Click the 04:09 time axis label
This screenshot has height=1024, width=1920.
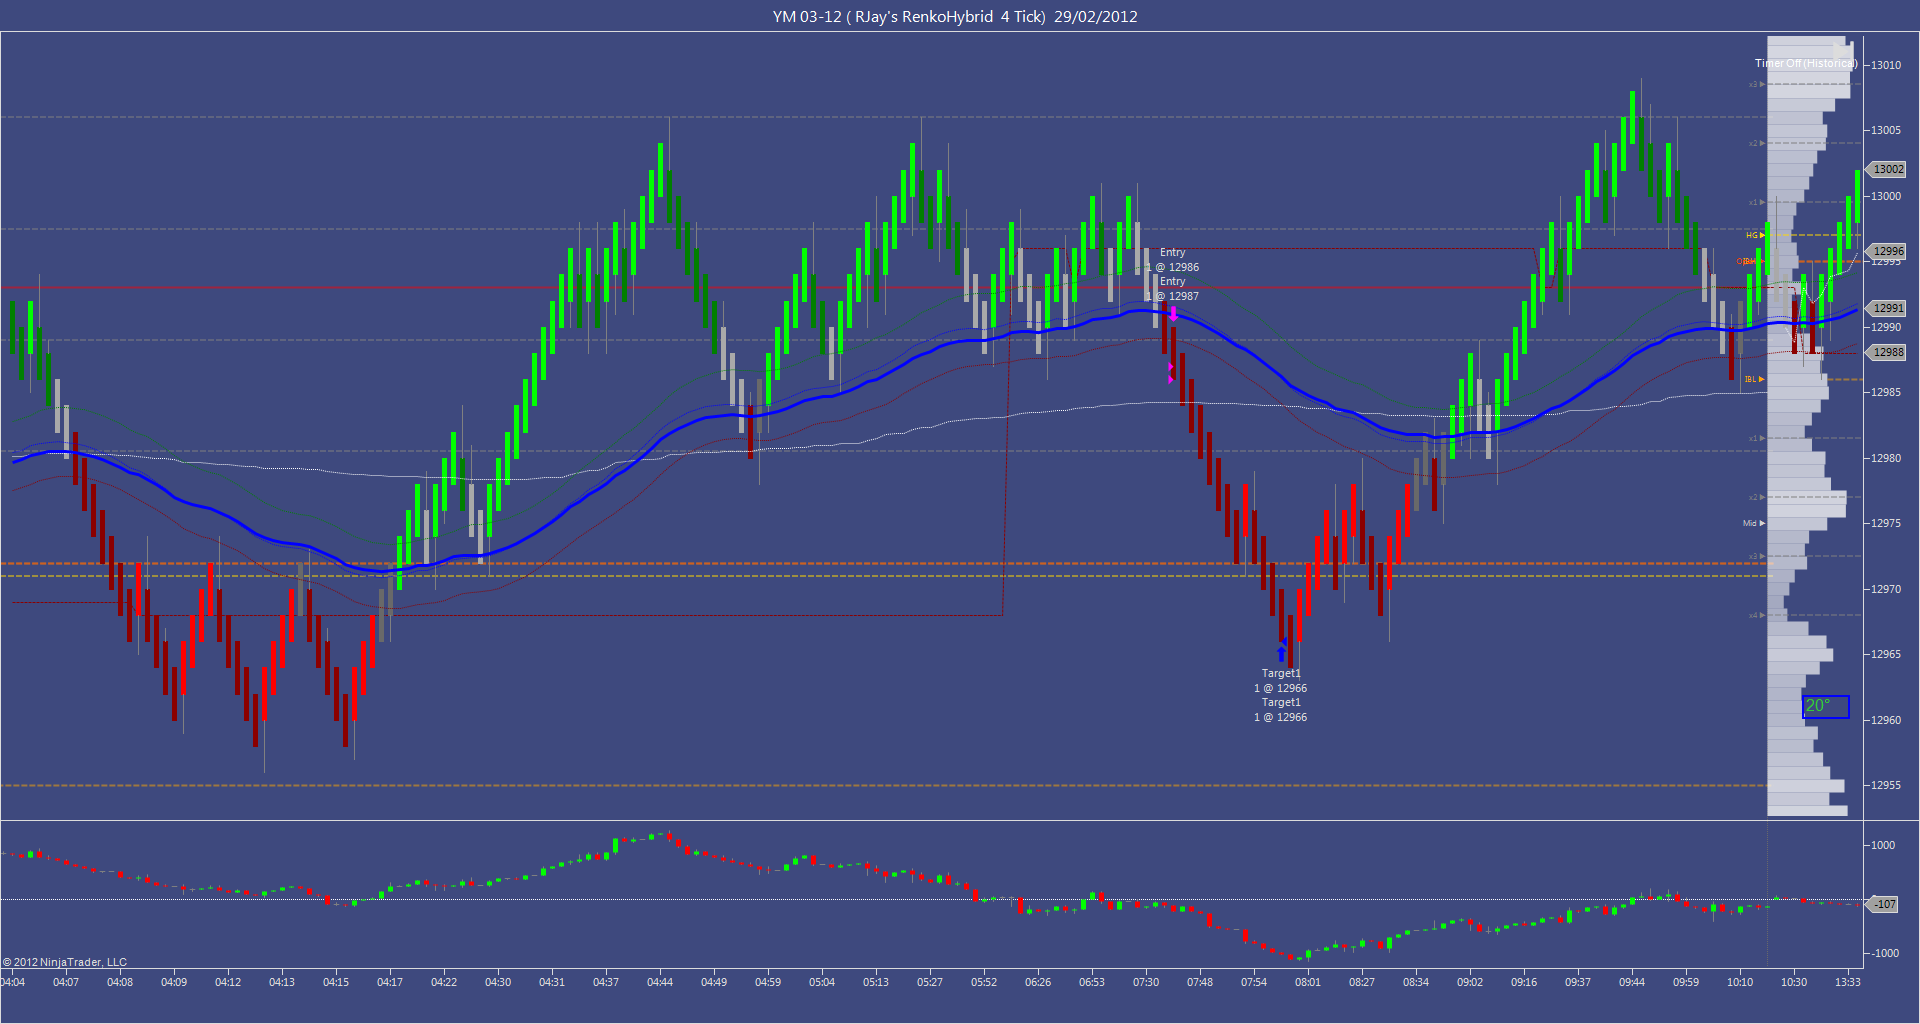tap(174, 982)
